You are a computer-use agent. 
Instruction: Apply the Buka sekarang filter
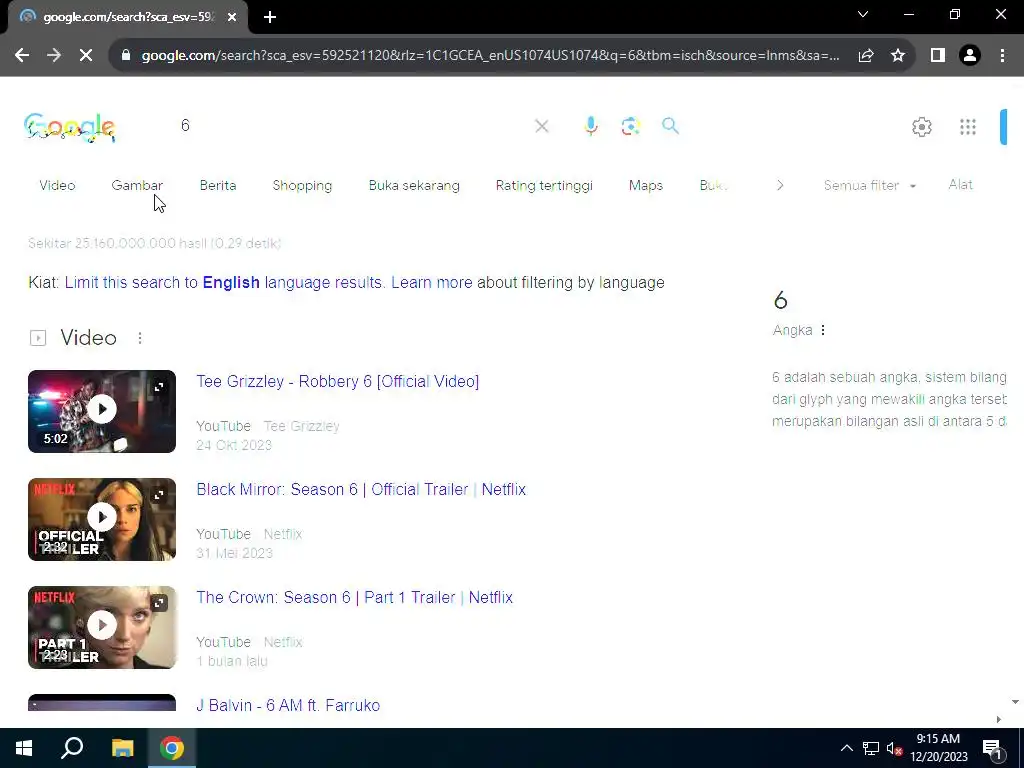pos(414,185)
